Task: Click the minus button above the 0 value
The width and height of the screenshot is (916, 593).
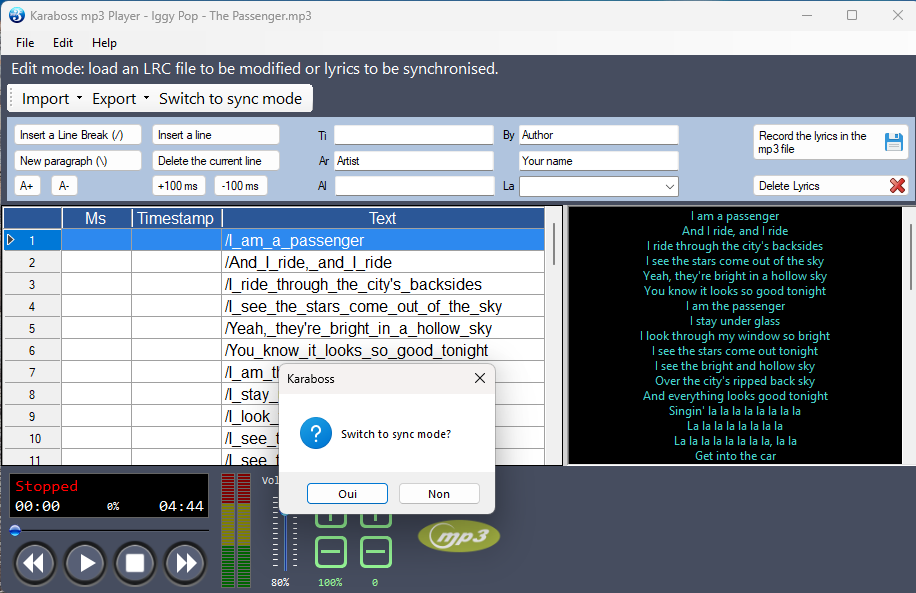Action: 376,551
